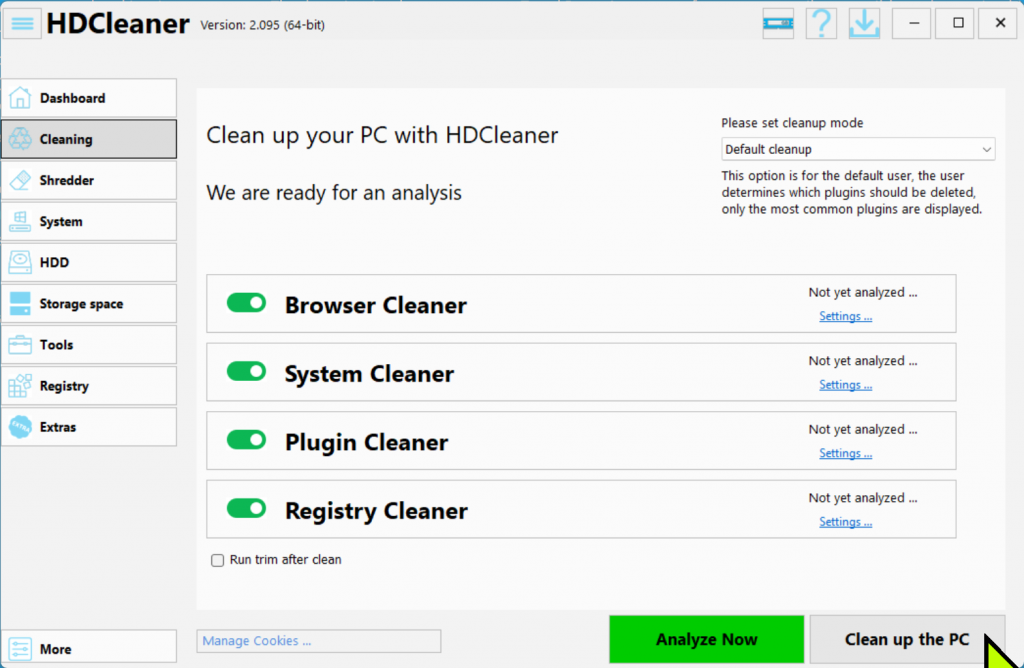This screenshot has width=1024, height=668.
Task: Open the Default cleanup dropdown
Action: 855,148
